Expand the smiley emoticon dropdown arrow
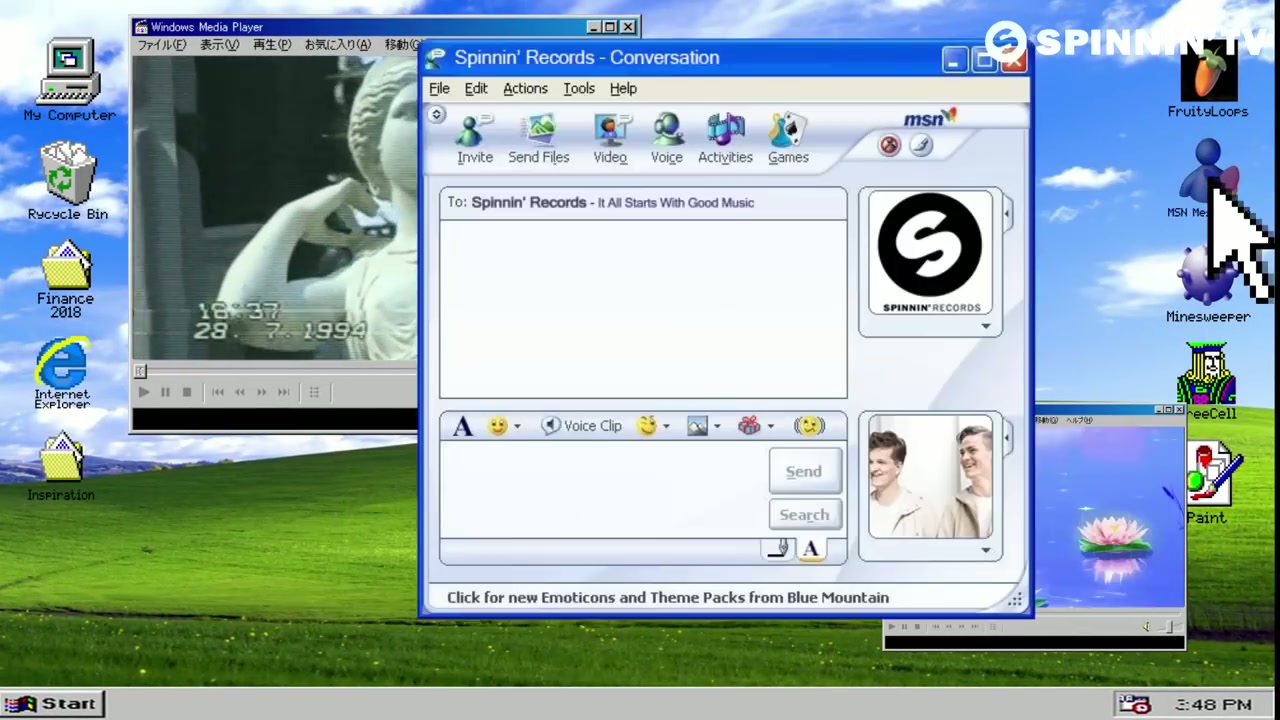 tap(517, 427)
